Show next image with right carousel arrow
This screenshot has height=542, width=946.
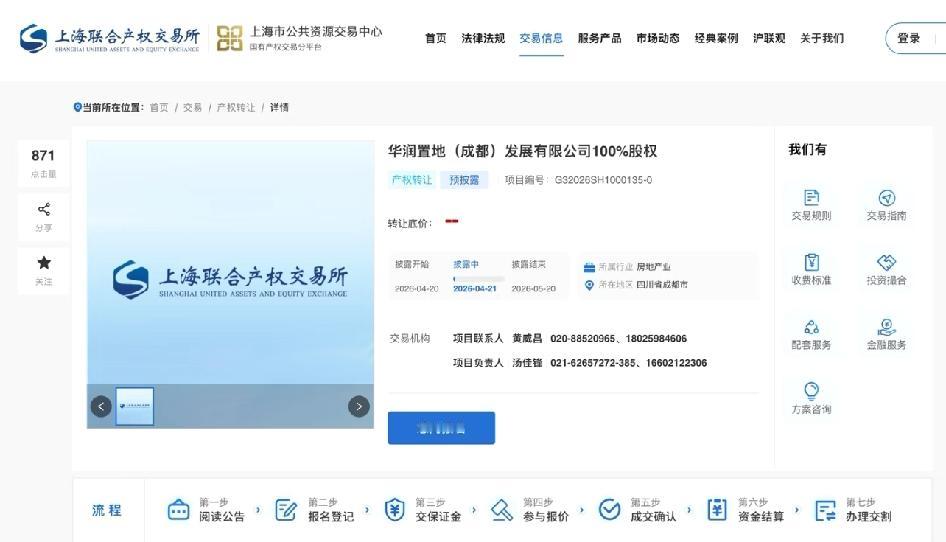coord(359,406)
